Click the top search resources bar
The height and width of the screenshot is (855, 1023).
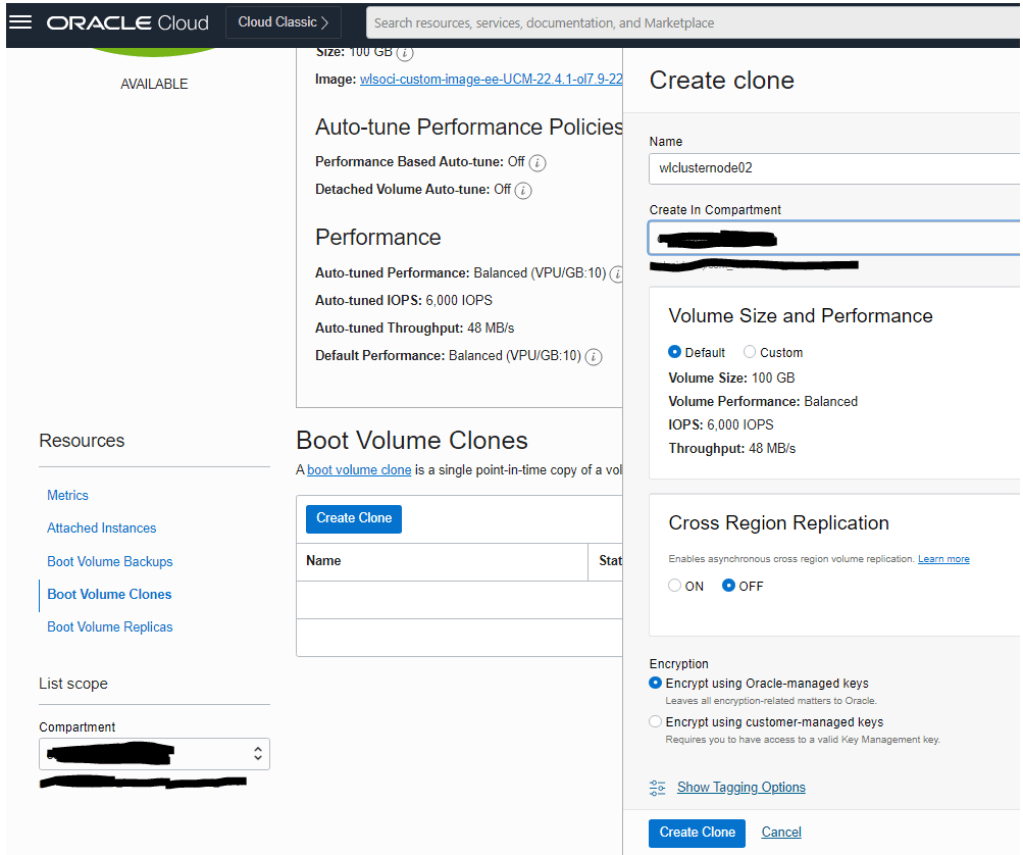690,22
